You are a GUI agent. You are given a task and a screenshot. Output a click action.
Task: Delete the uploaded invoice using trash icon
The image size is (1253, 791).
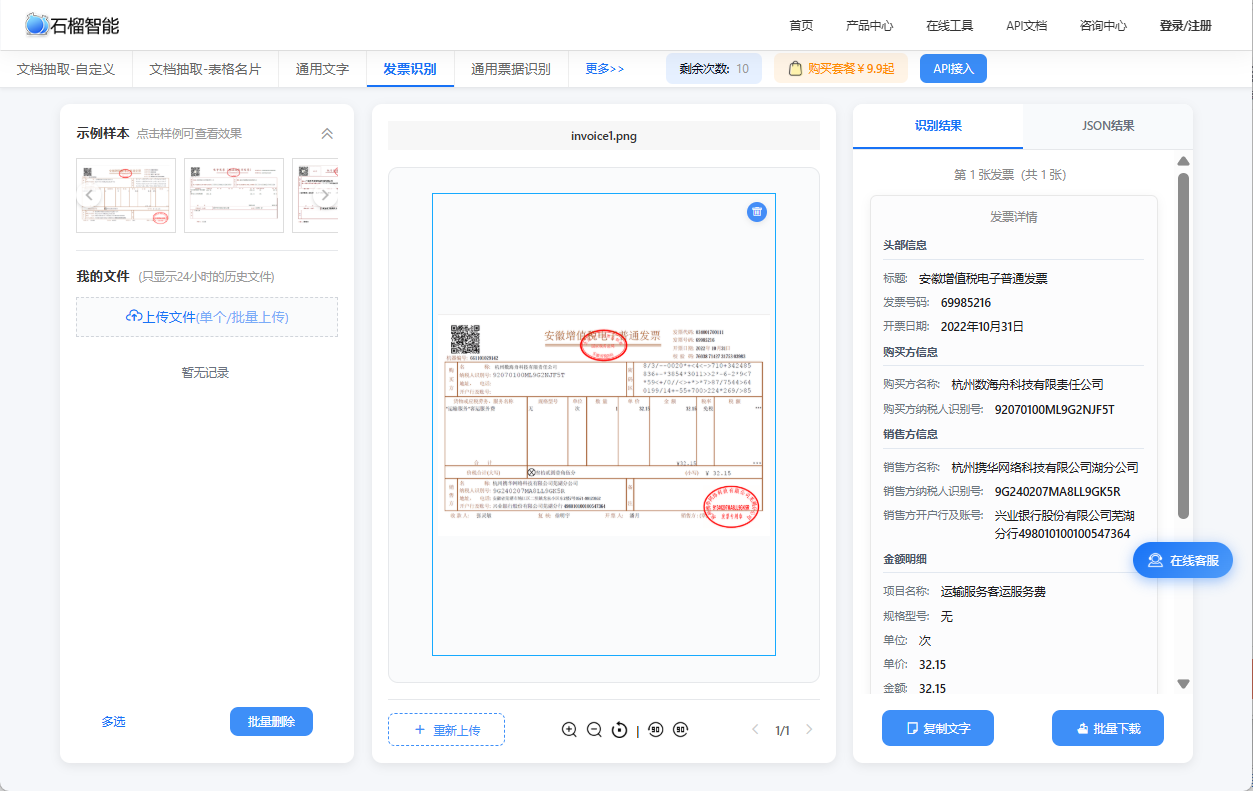757,211
